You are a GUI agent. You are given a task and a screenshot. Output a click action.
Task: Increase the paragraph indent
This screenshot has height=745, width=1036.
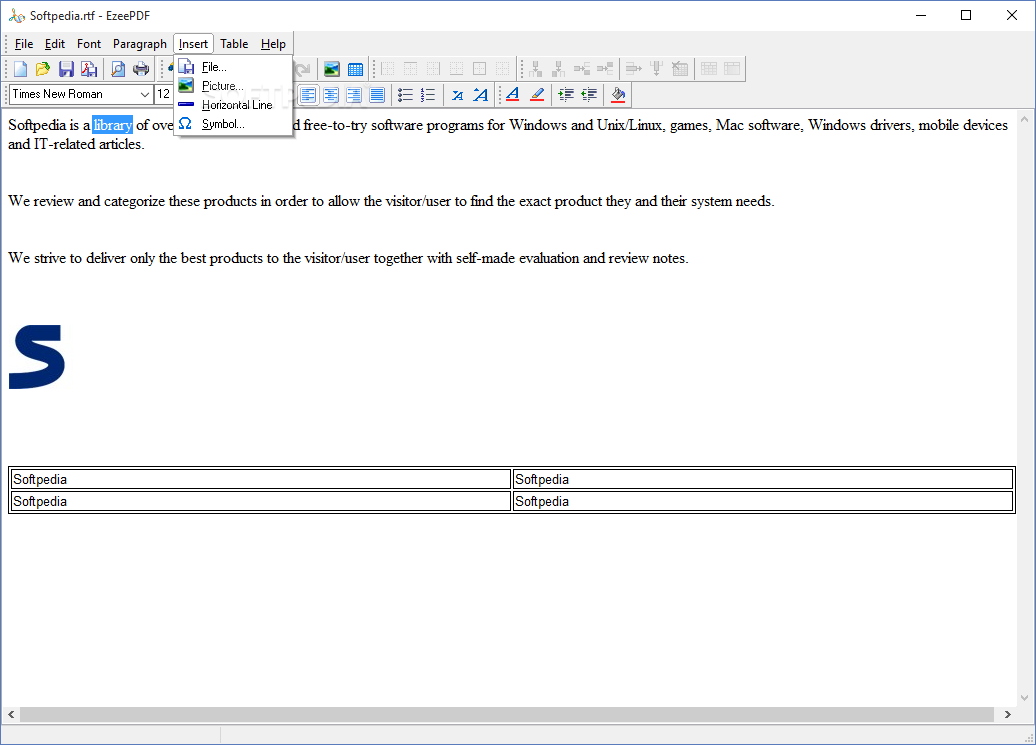click(566, 95)
